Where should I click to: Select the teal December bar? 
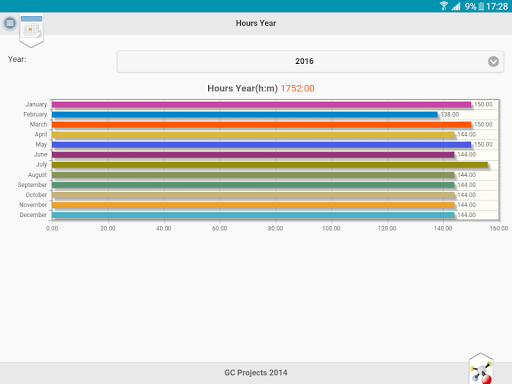(253, 215)
